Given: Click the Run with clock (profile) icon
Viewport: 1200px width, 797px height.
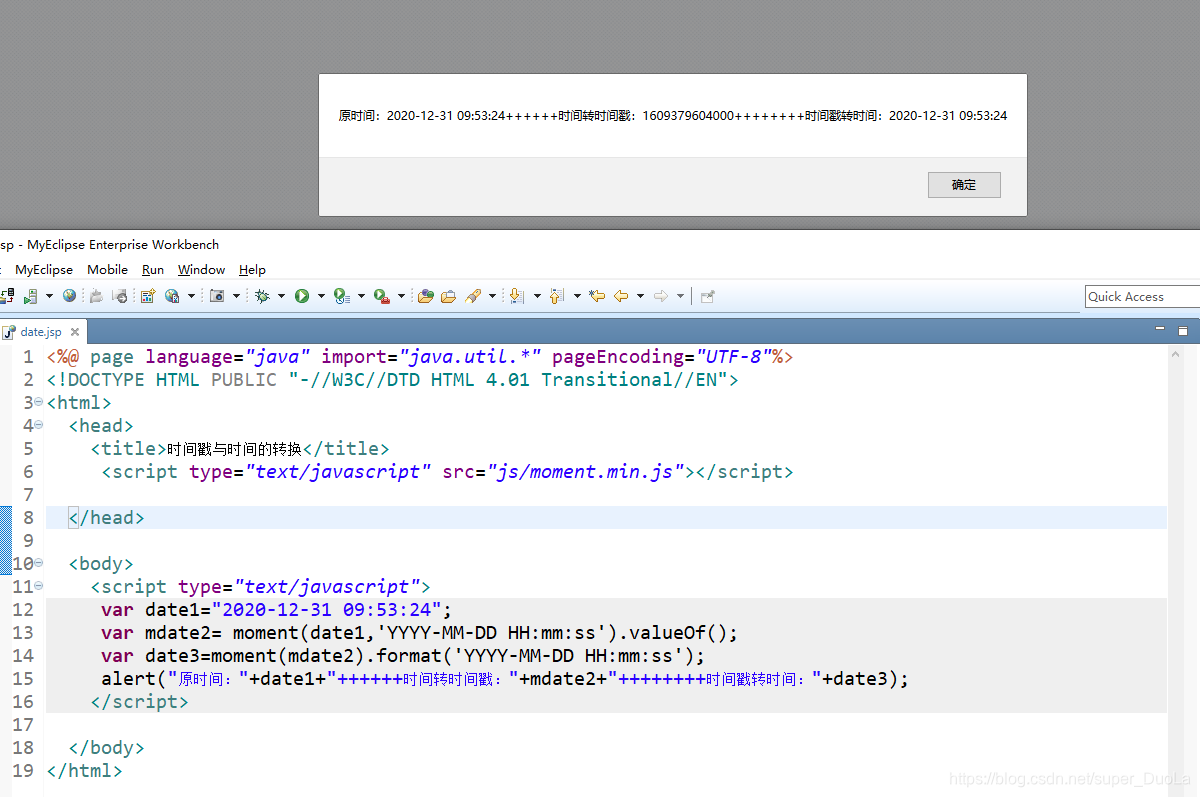Looking at the screenshot, I should click(x=341, y=296).
